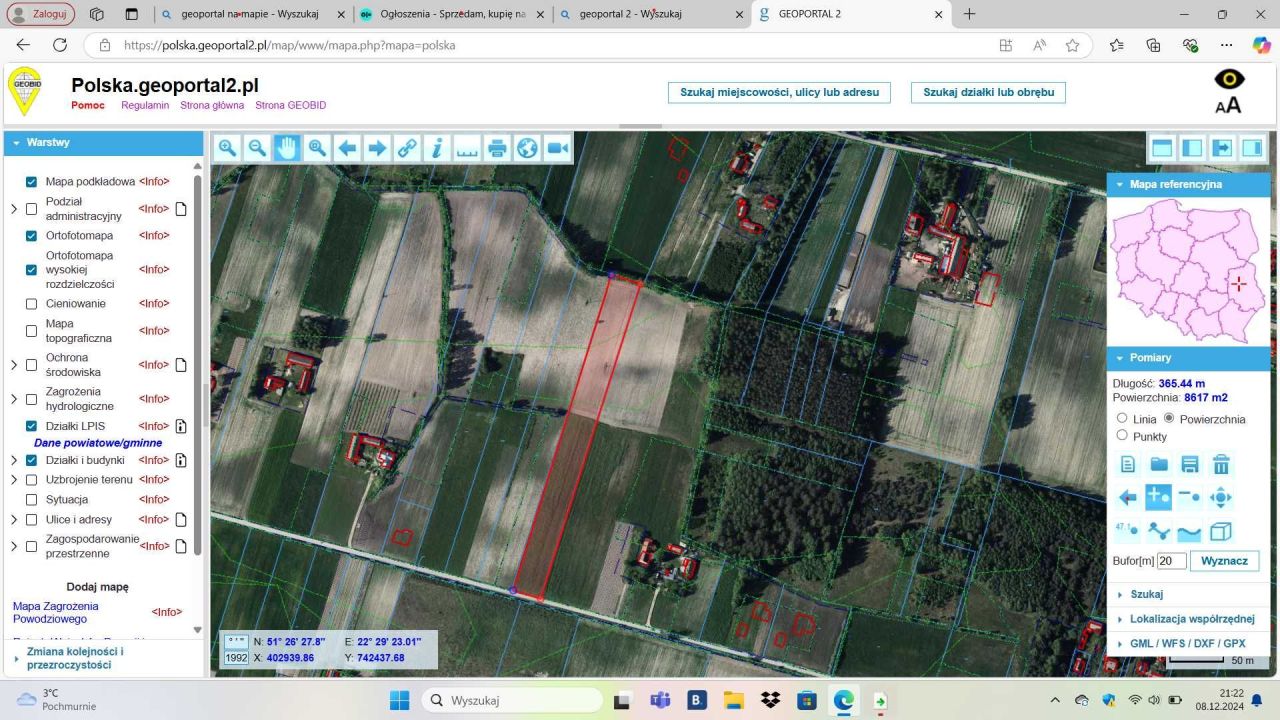Create new measurement document icon

[x=1128, y=464]
